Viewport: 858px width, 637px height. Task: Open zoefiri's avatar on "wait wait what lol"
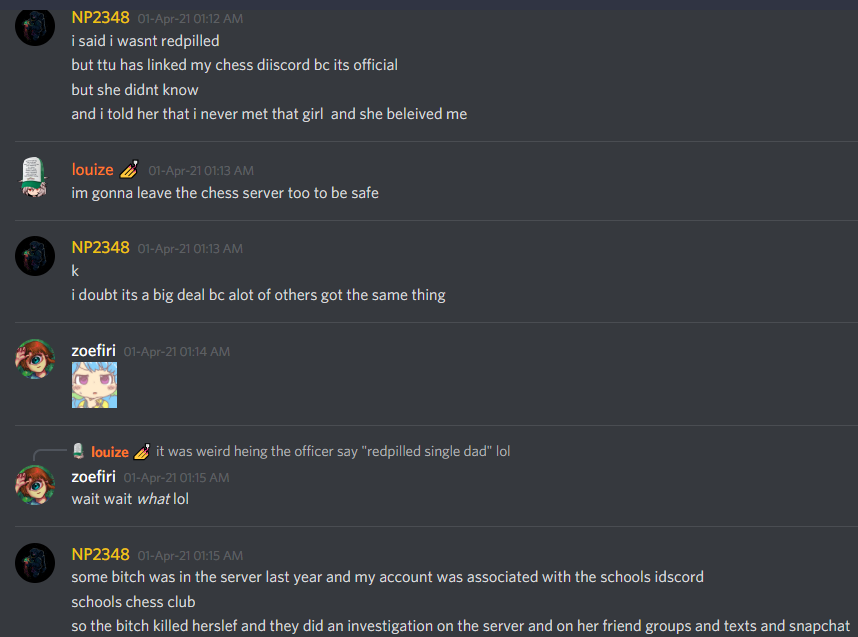pos(34,485)
